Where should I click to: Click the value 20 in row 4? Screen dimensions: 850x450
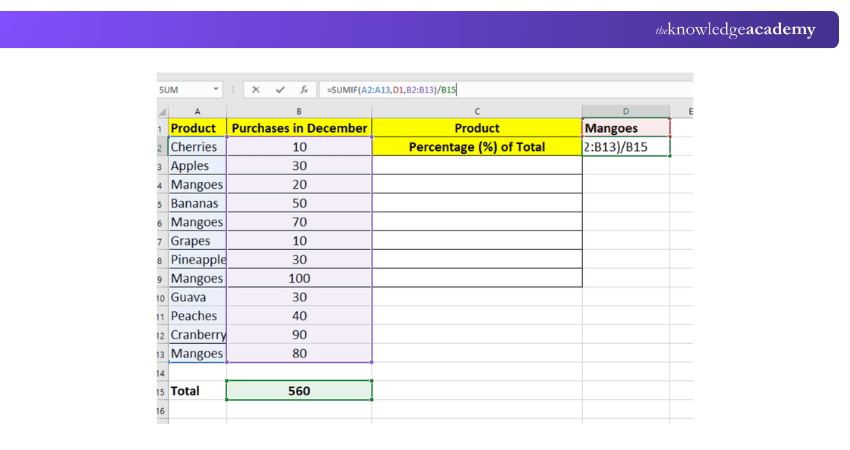299,184
